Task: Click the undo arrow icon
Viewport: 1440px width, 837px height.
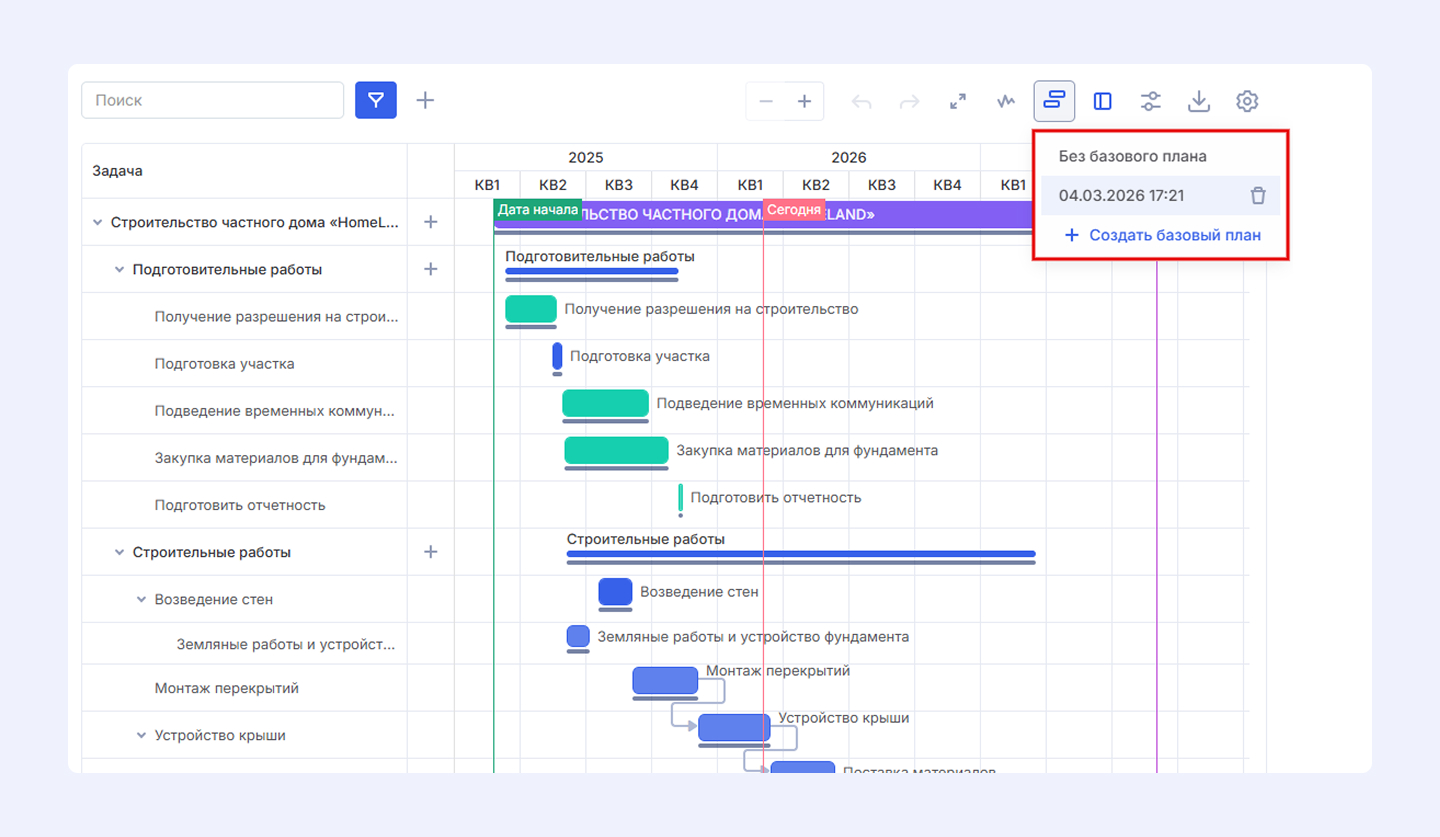Action: click(x=861, y=101)
